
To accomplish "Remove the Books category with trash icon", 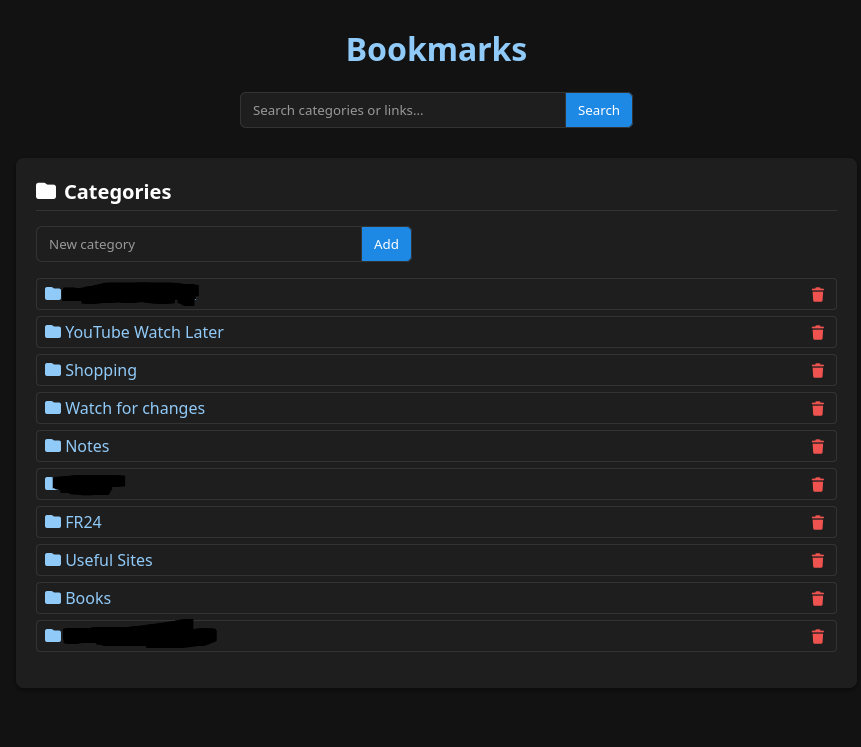I will point(817,598).
